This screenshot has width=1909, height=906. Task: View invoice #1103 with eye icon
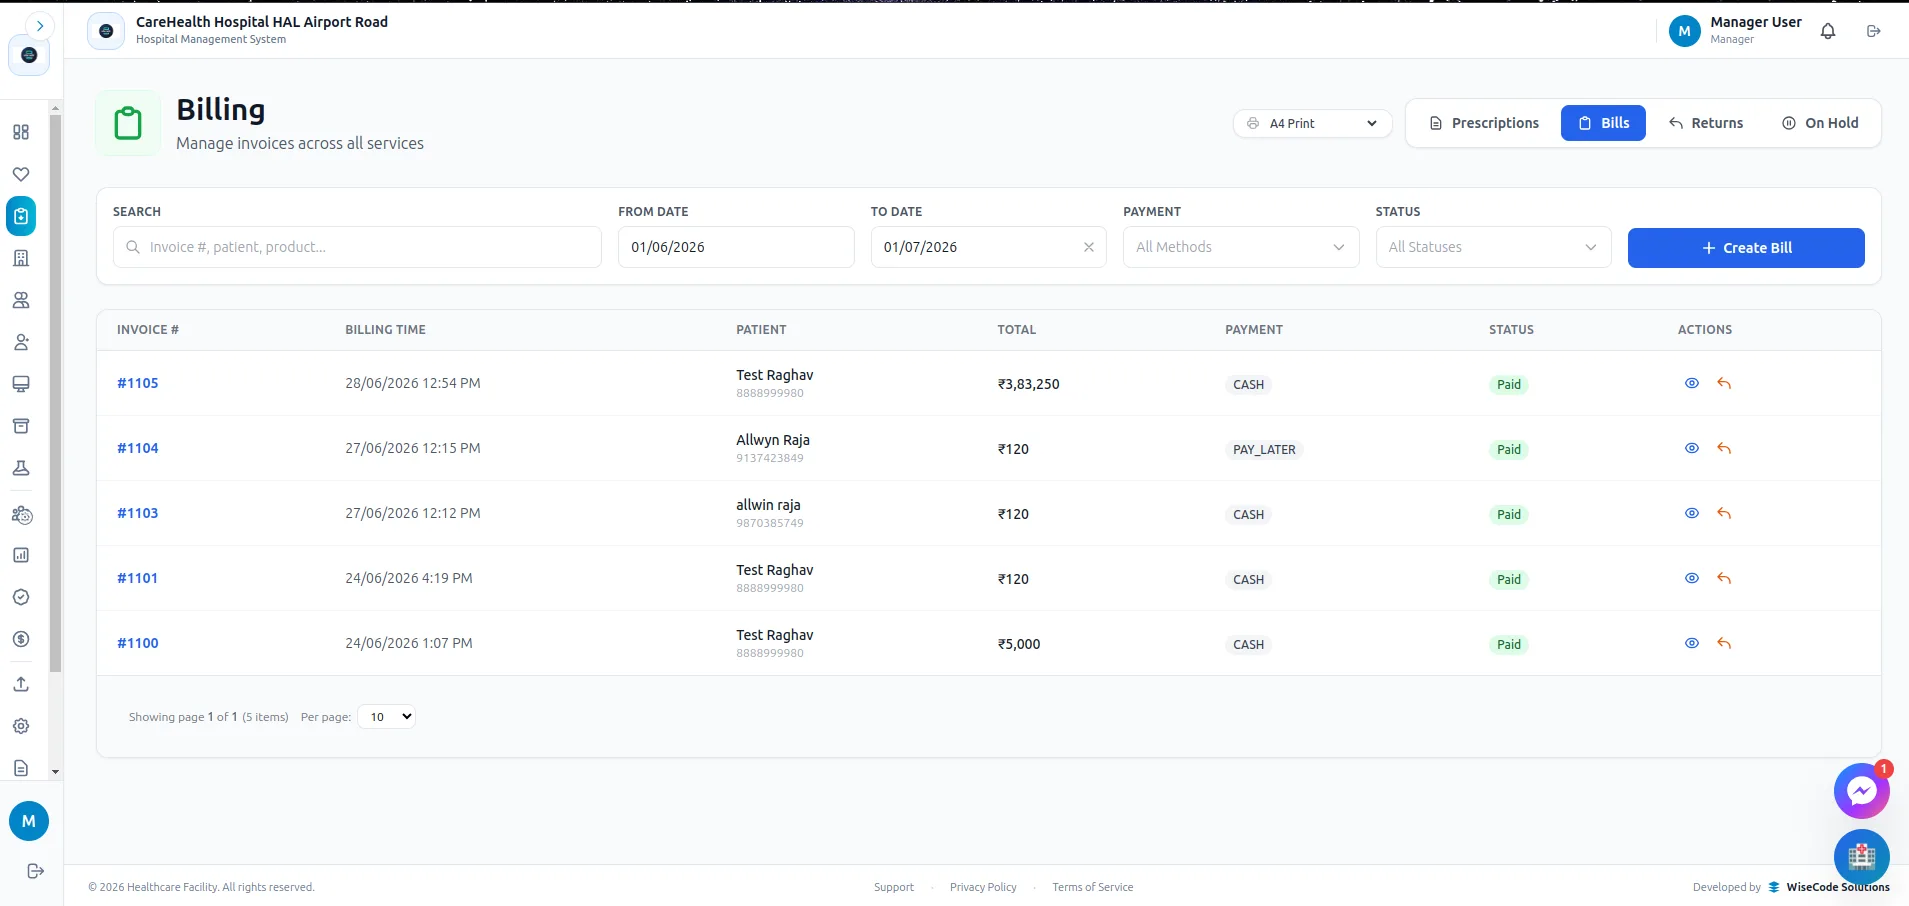click(1692, 513)
